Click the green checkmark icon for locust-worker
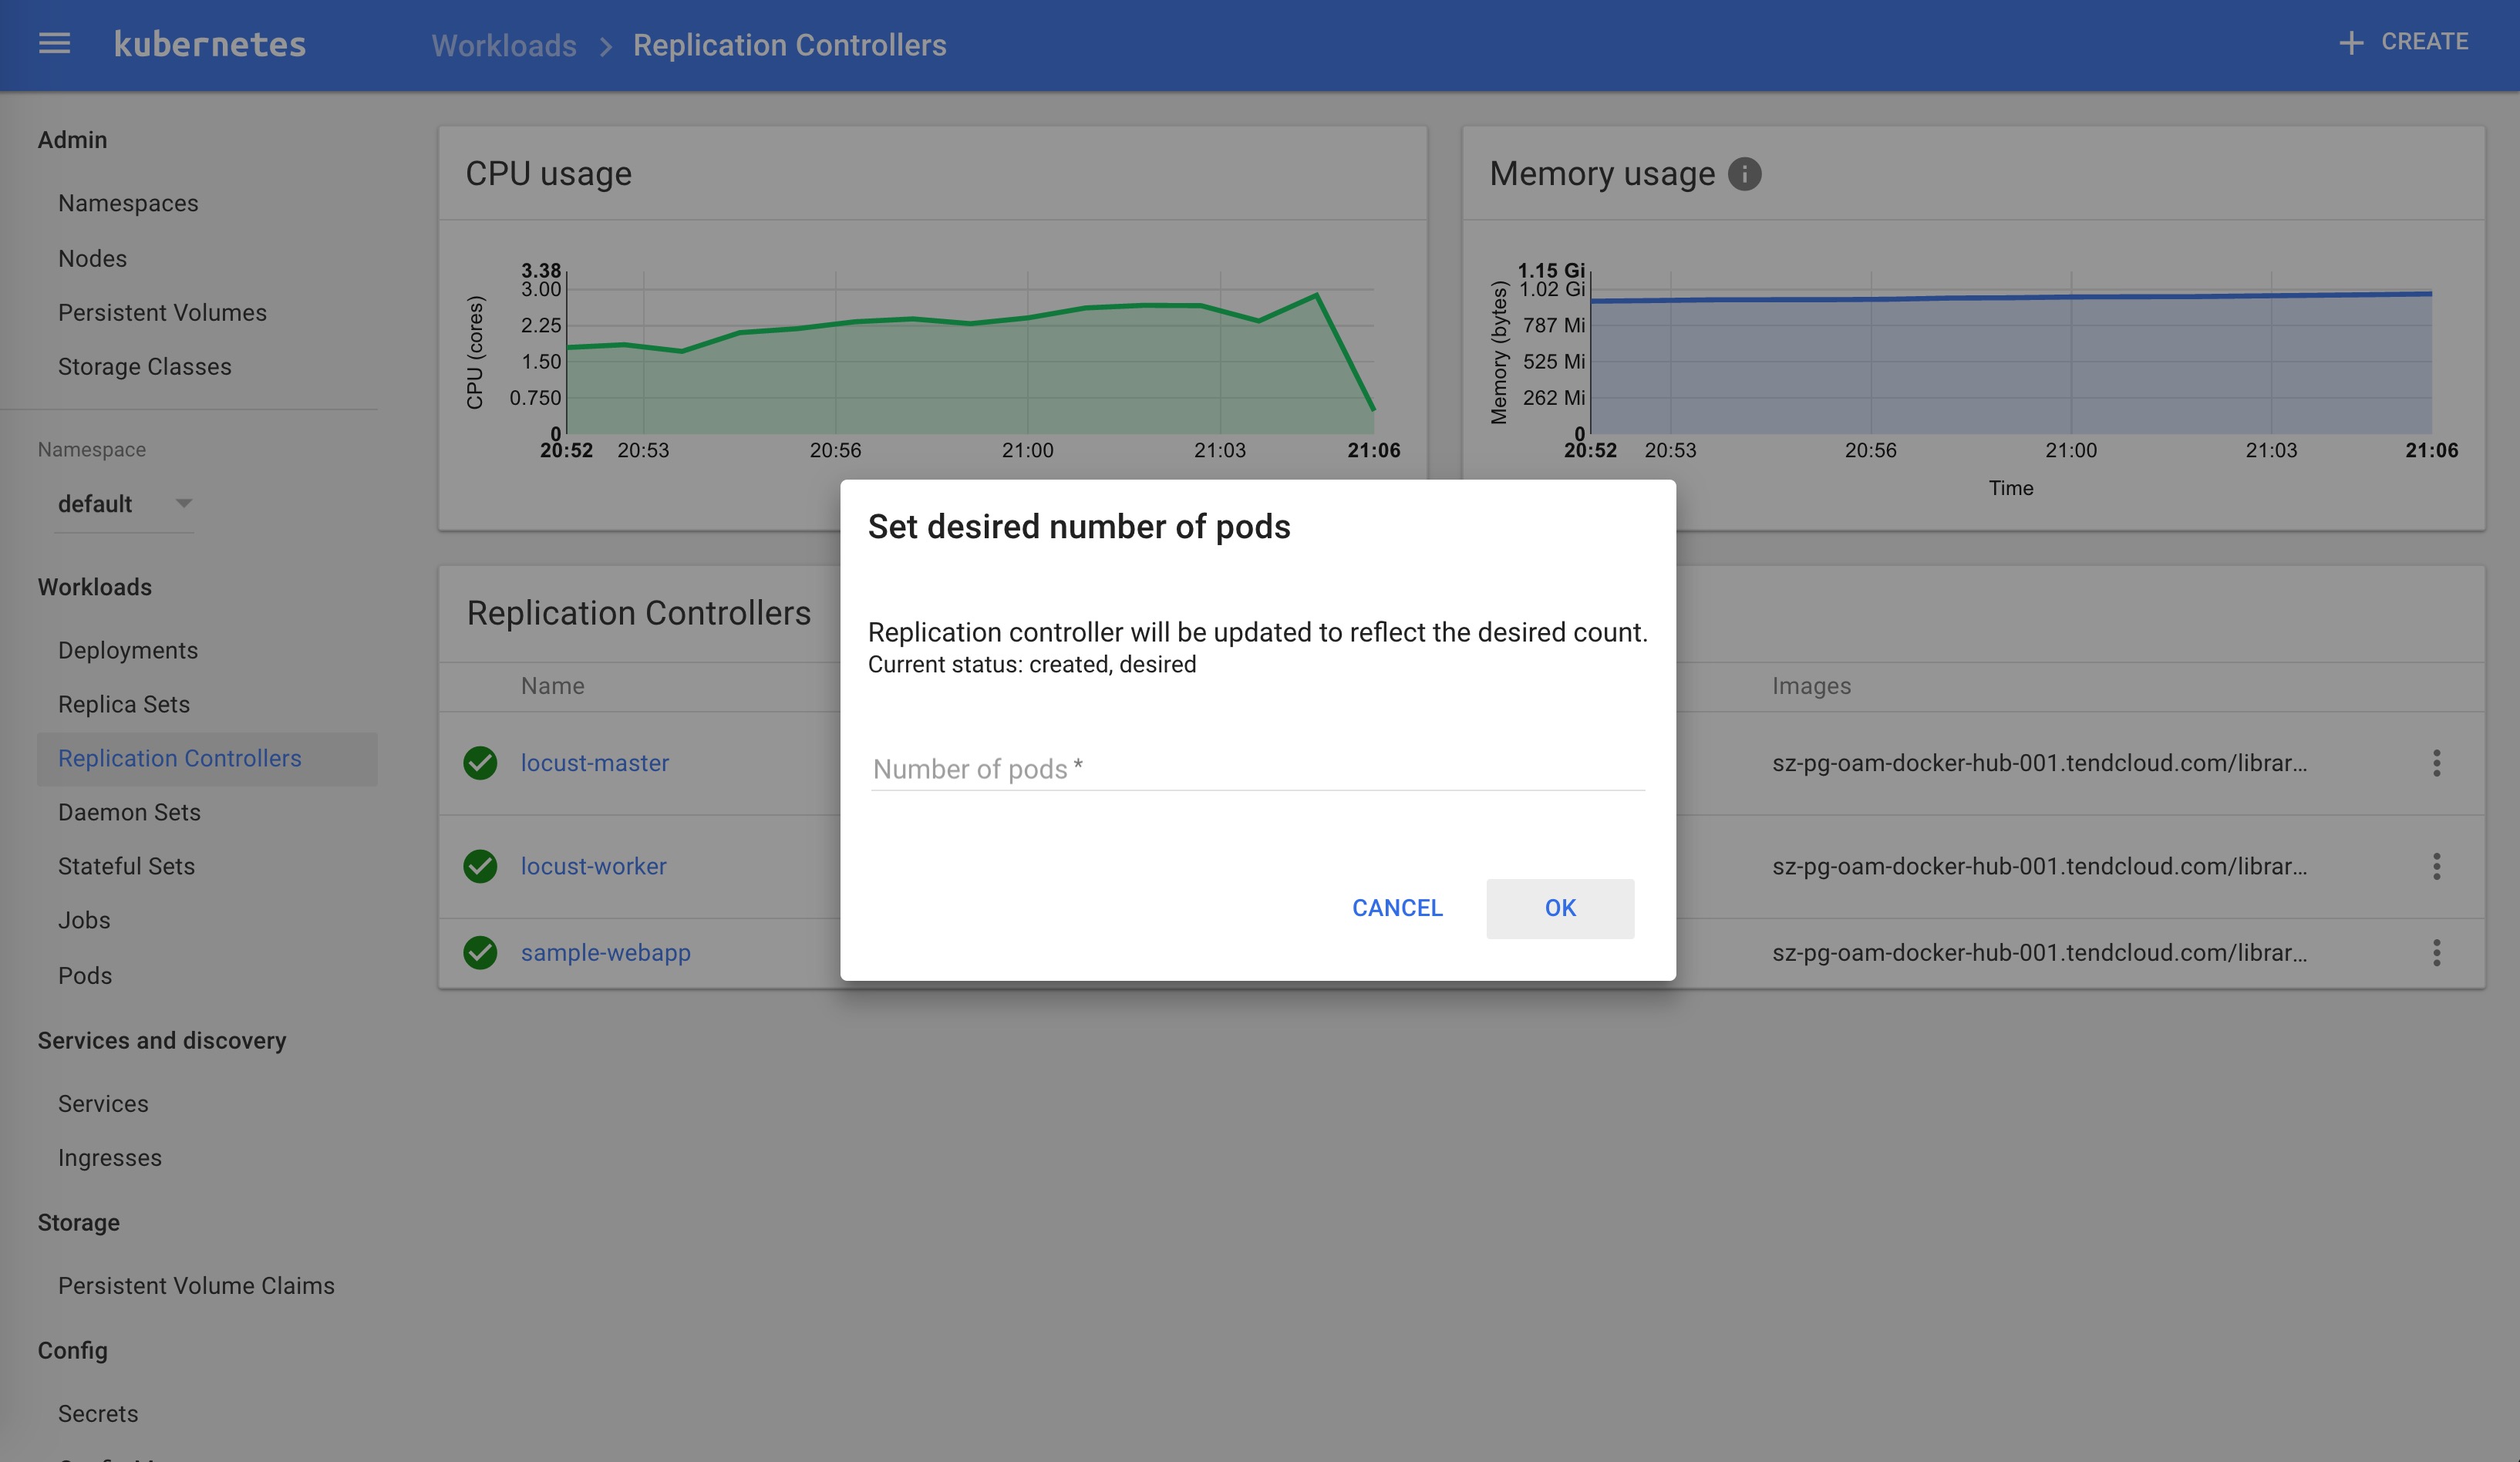Screen dimensions: 2520x1462 coord(480,865)
